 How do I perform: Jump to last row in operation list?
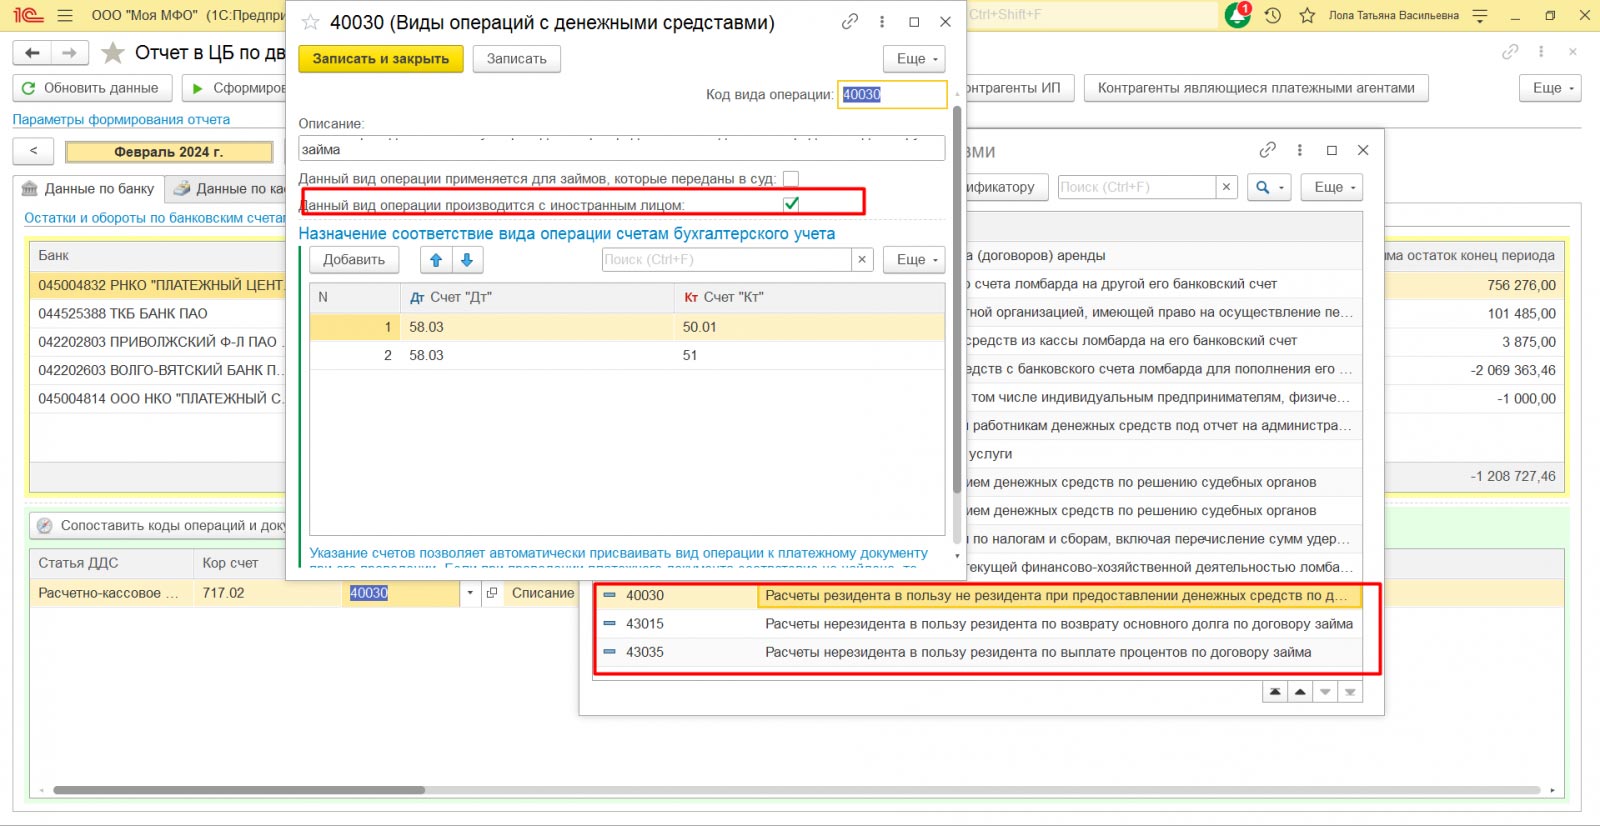coord(1350,692)
